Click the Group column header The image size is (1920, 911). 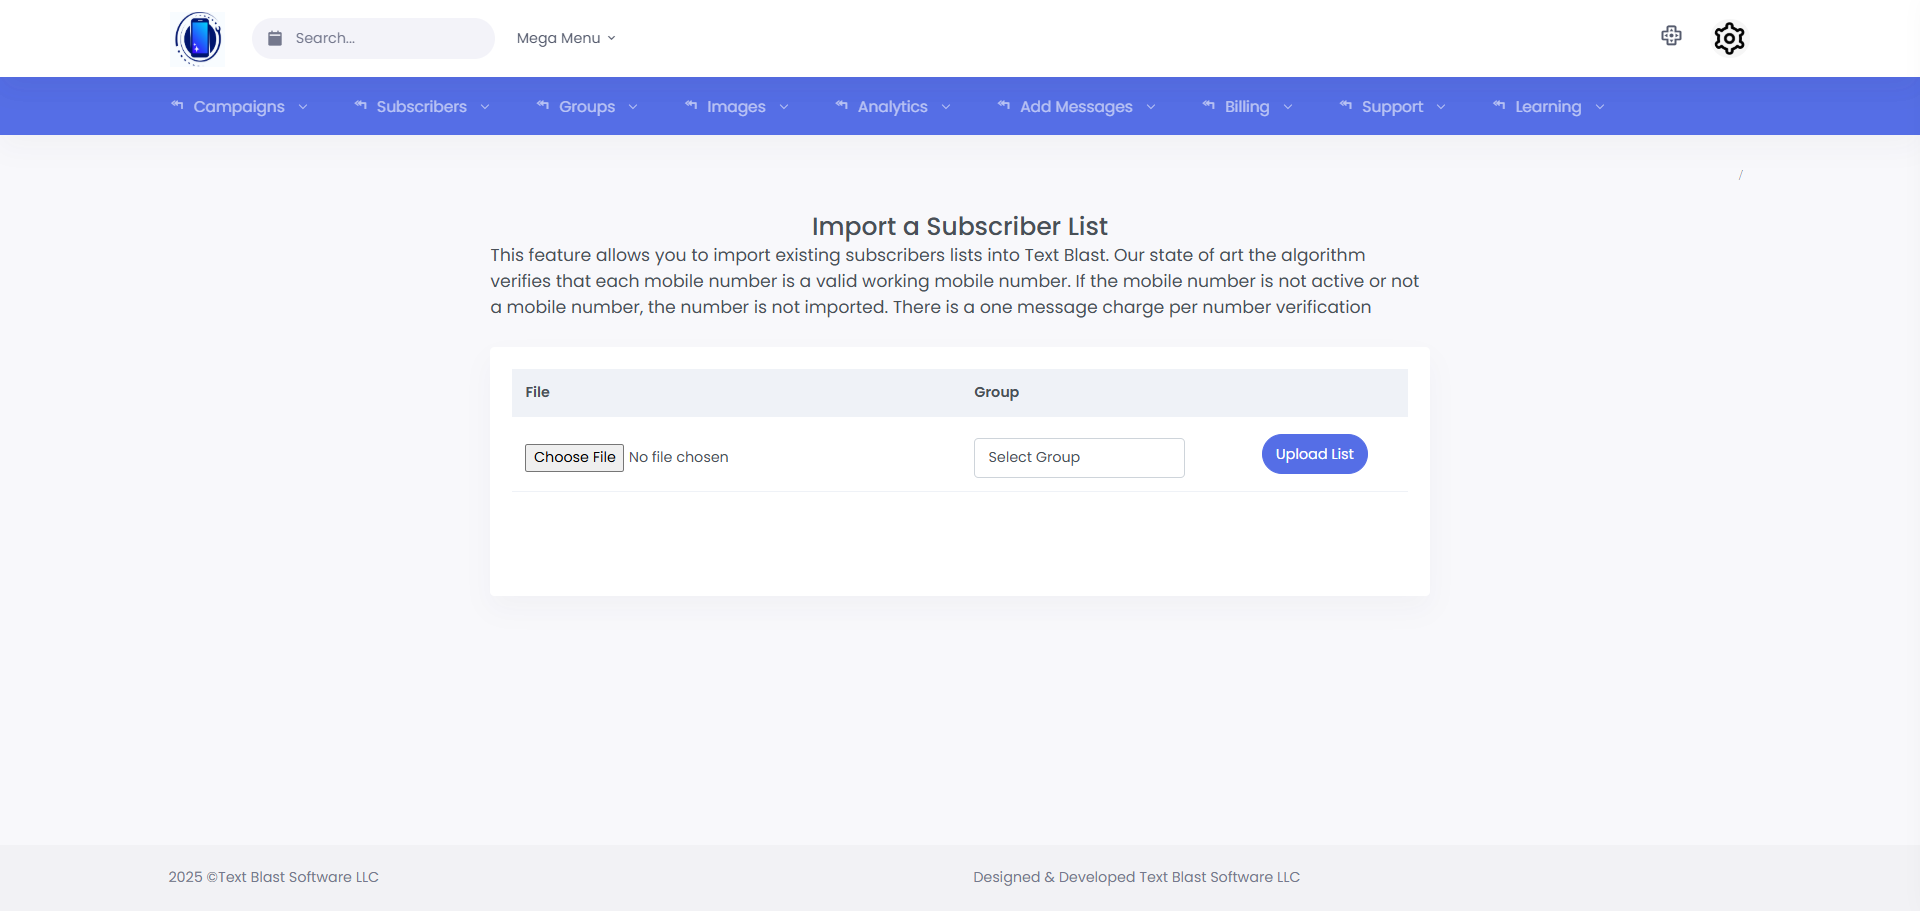[x=996, y=392]
